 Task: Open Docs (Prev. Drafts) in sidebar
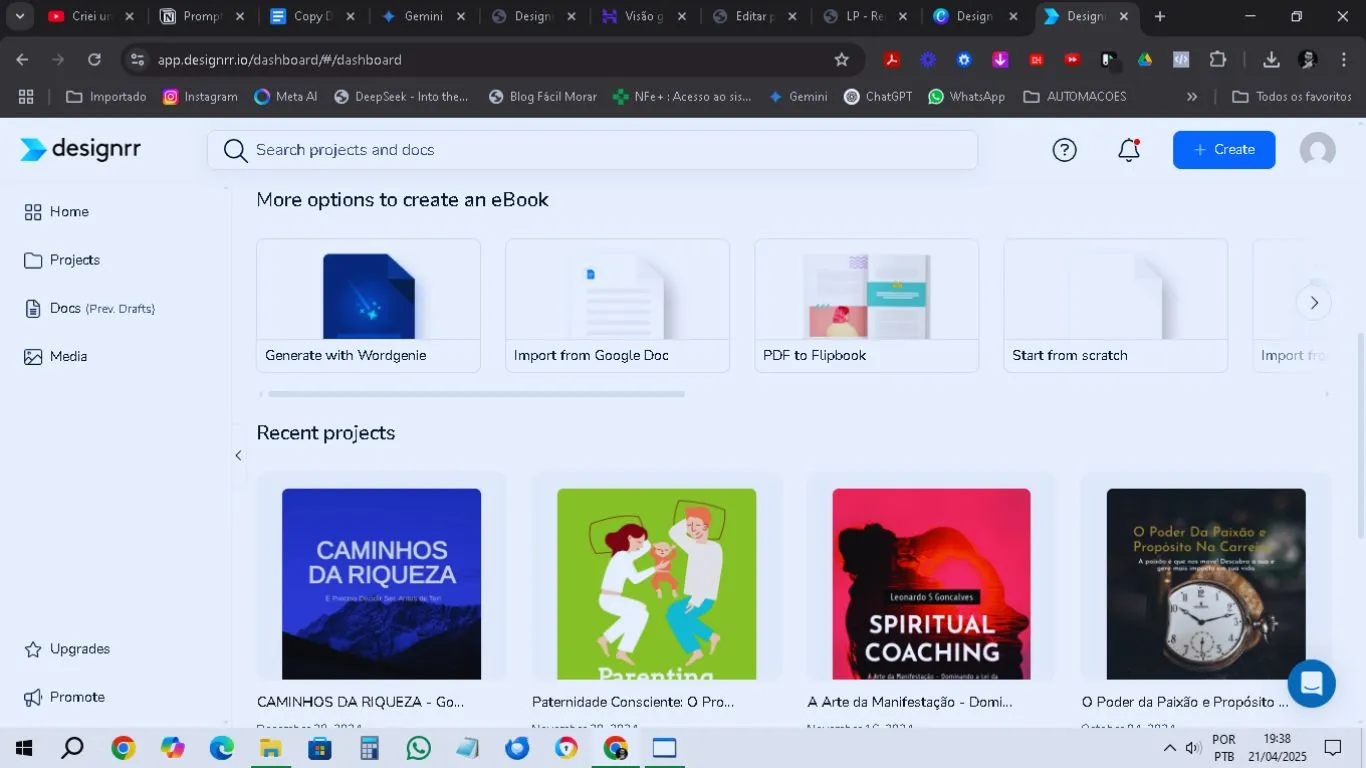pos(89,308)
